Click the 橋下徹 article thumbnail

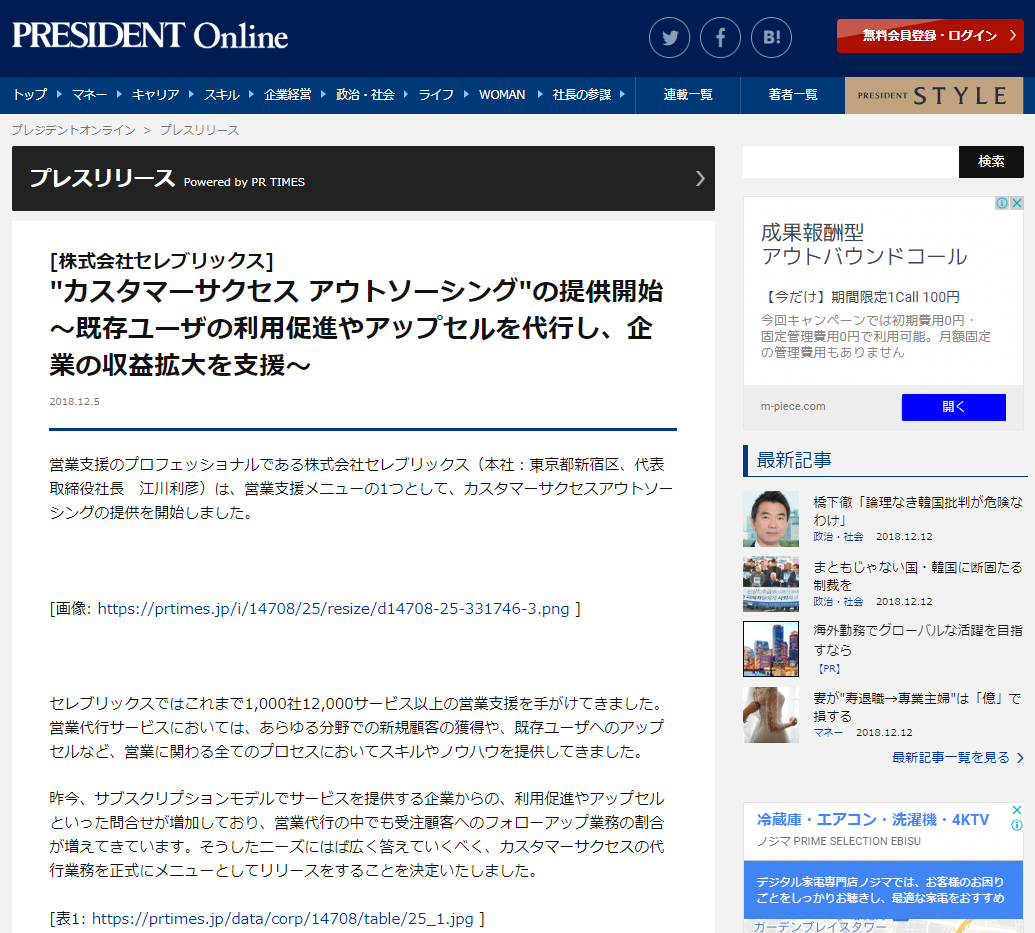[771, 518]
